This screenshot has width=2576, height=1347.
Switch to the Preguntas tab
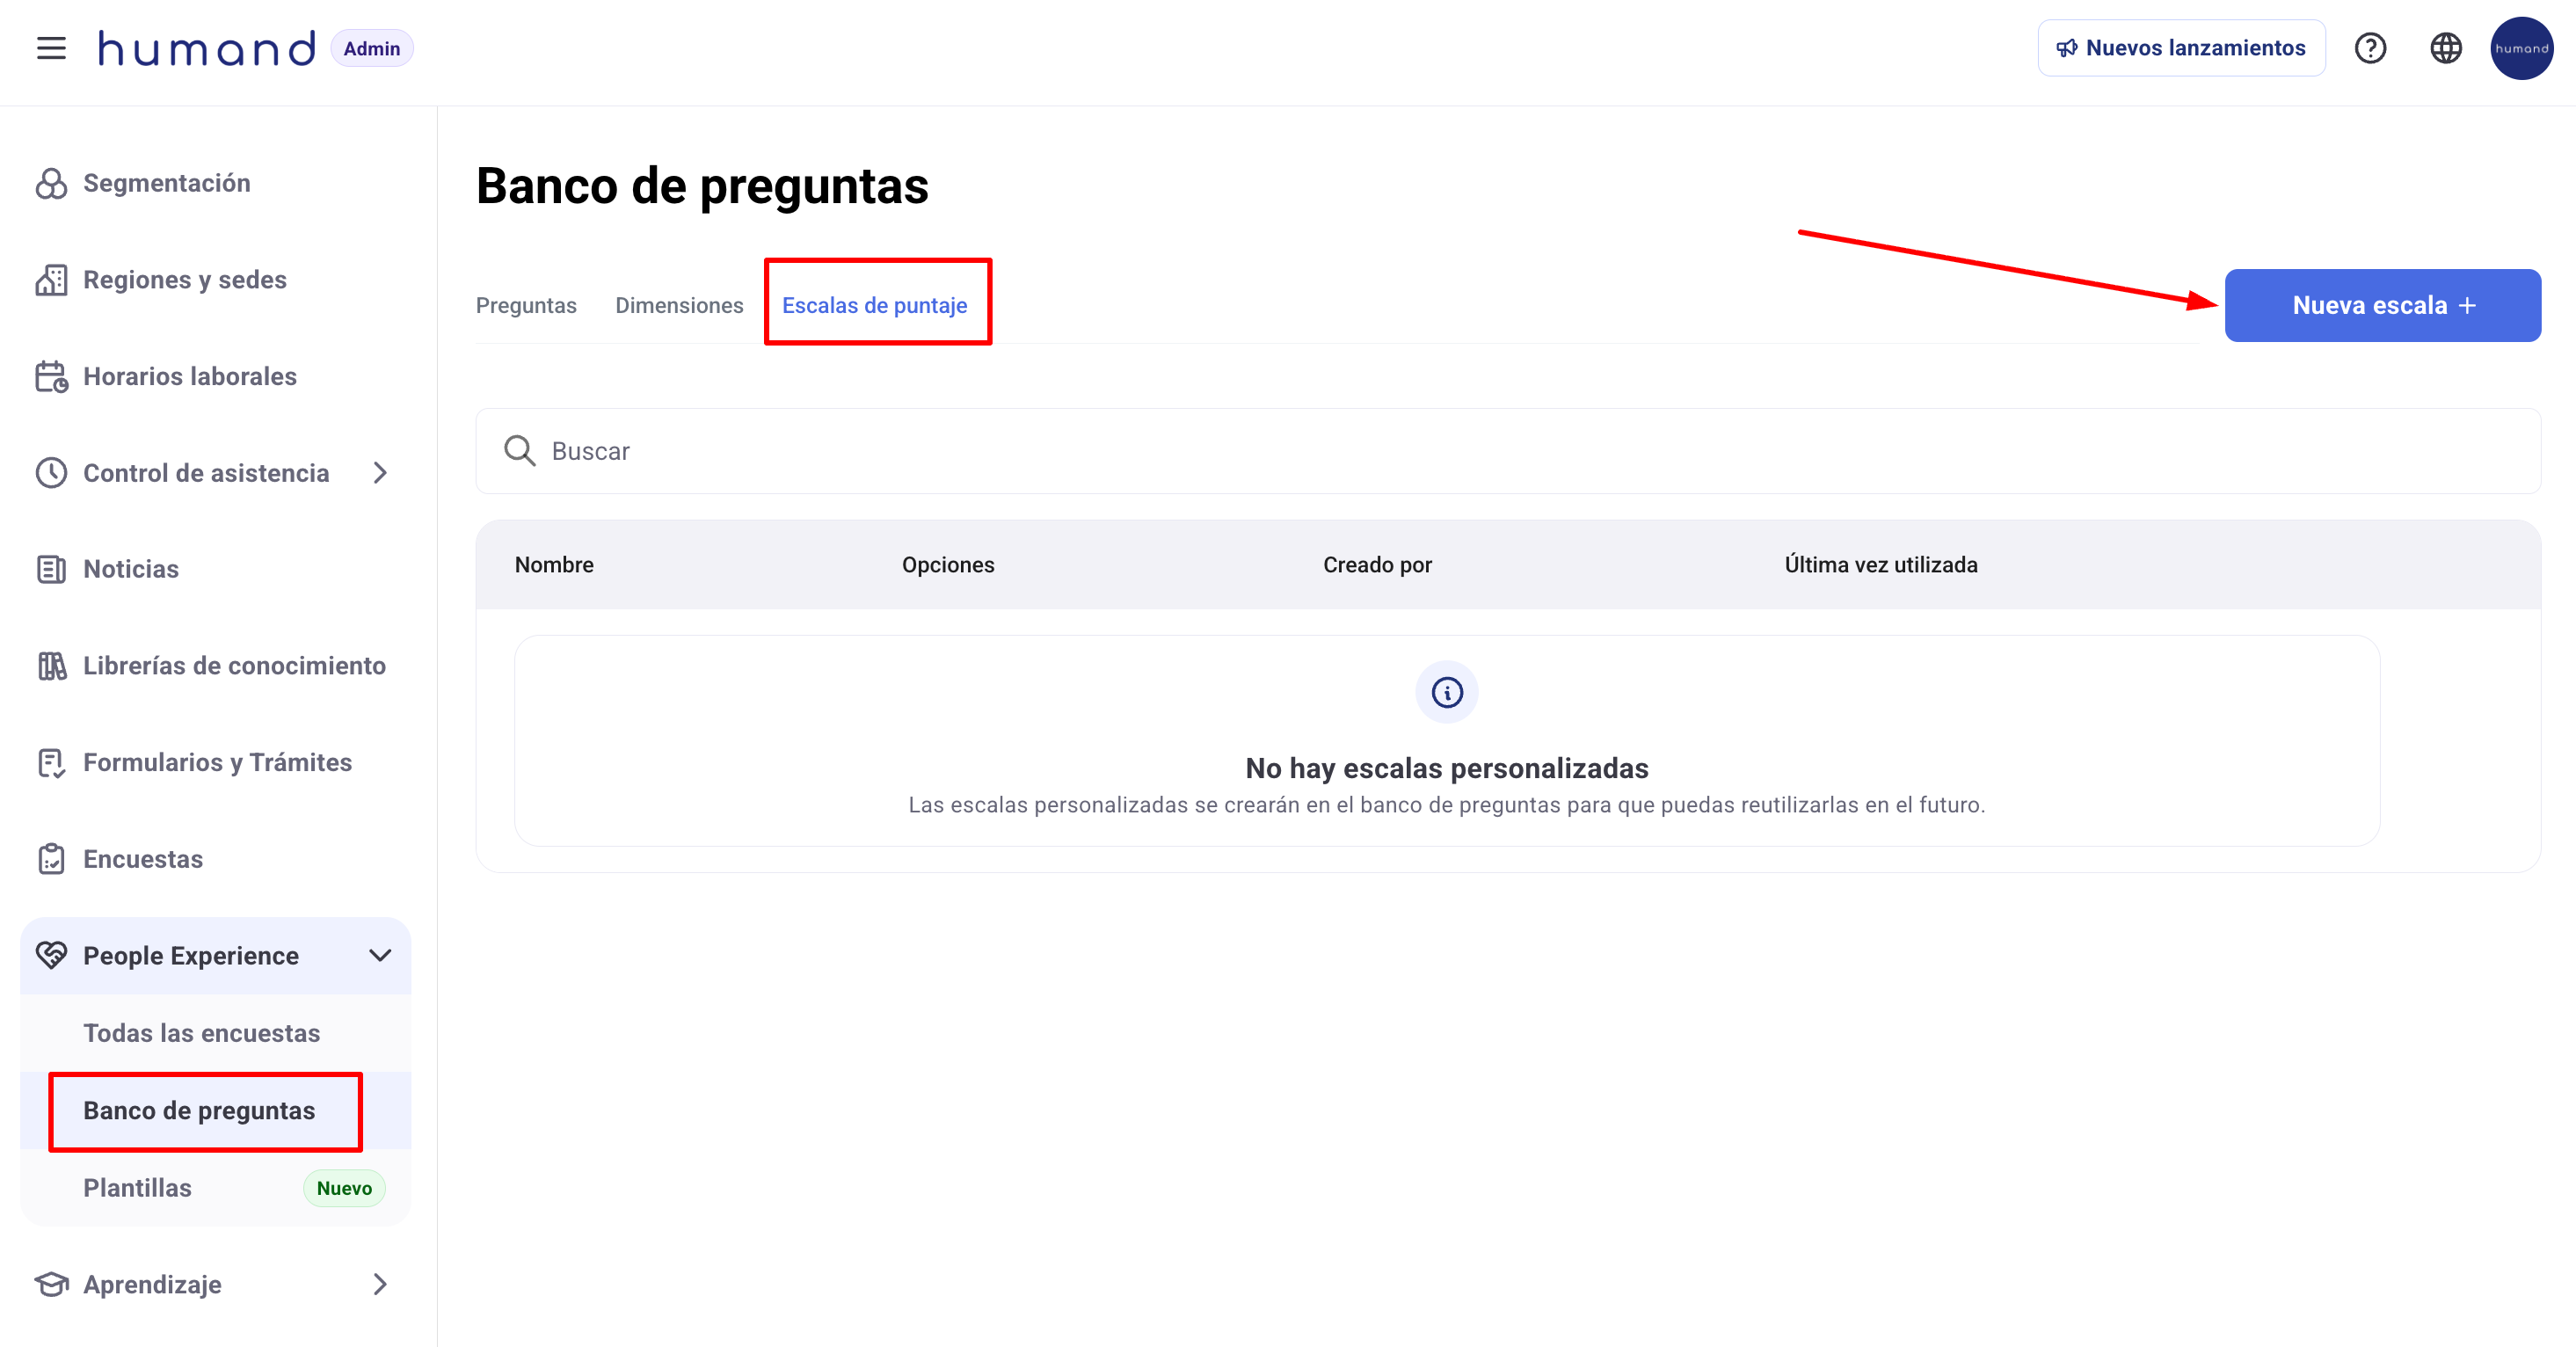[526, 305]
